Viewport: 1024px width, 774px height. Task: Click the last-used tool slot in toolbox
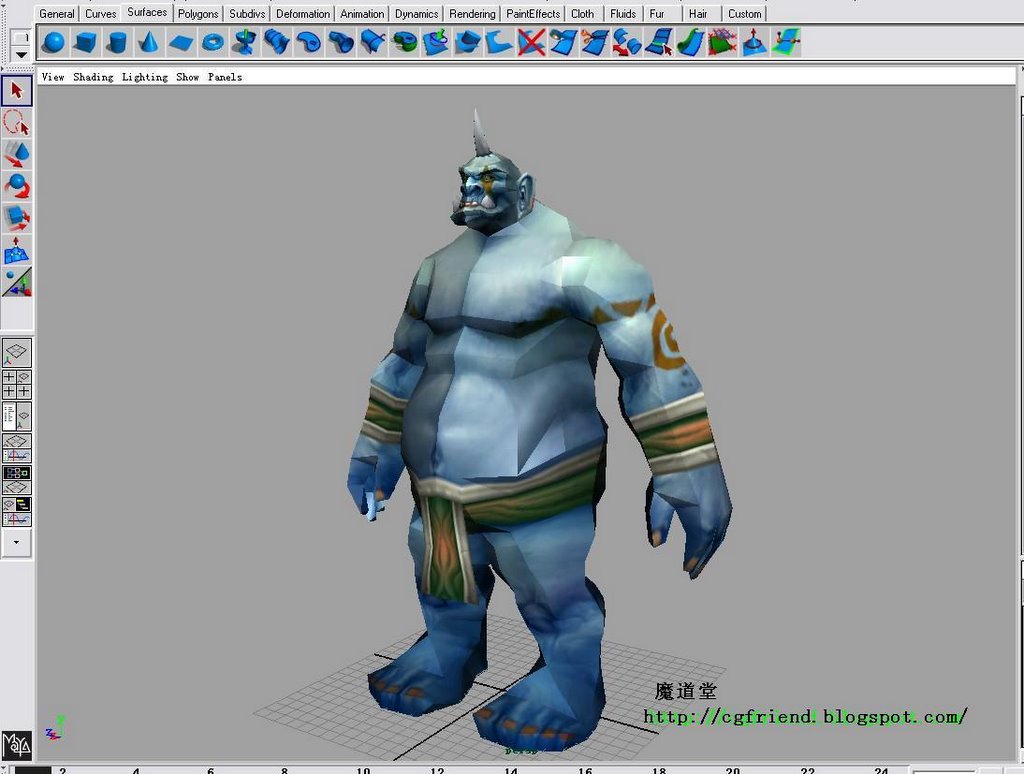17,283
